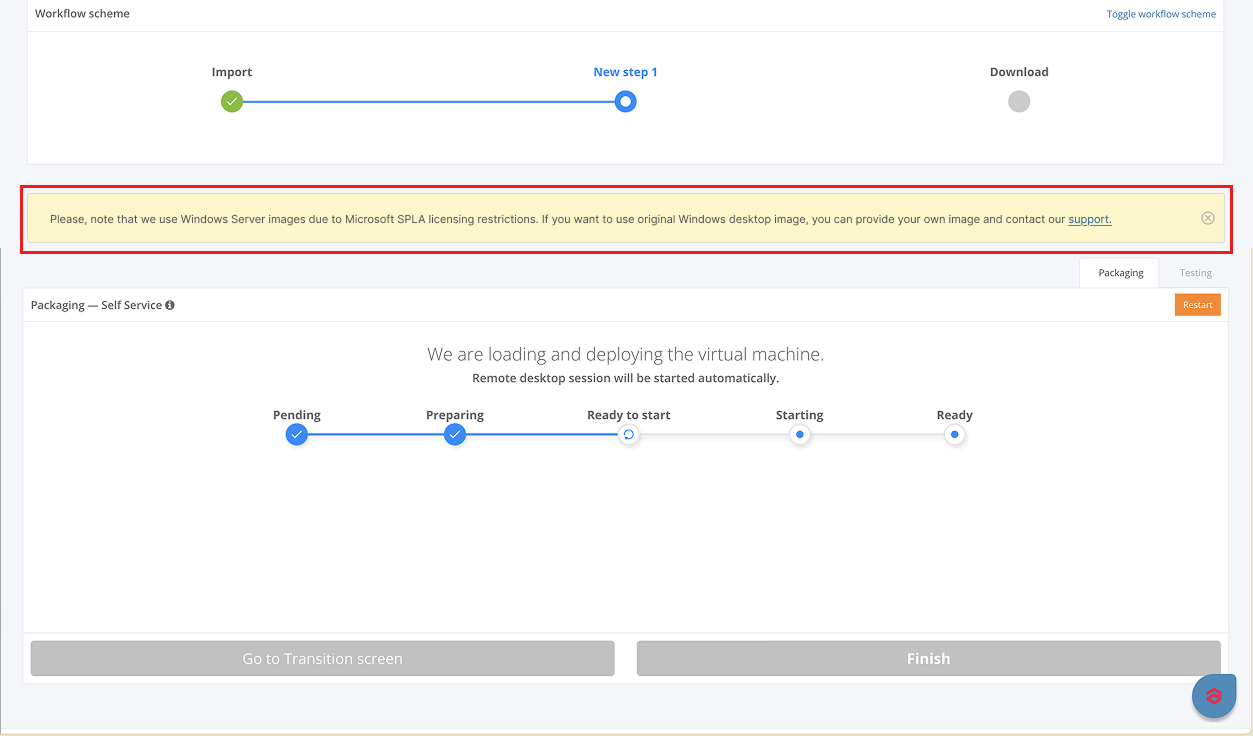Screen dimensions: 1253x736
Task: Click the Self Service info icon
Action: pos(170,305)
